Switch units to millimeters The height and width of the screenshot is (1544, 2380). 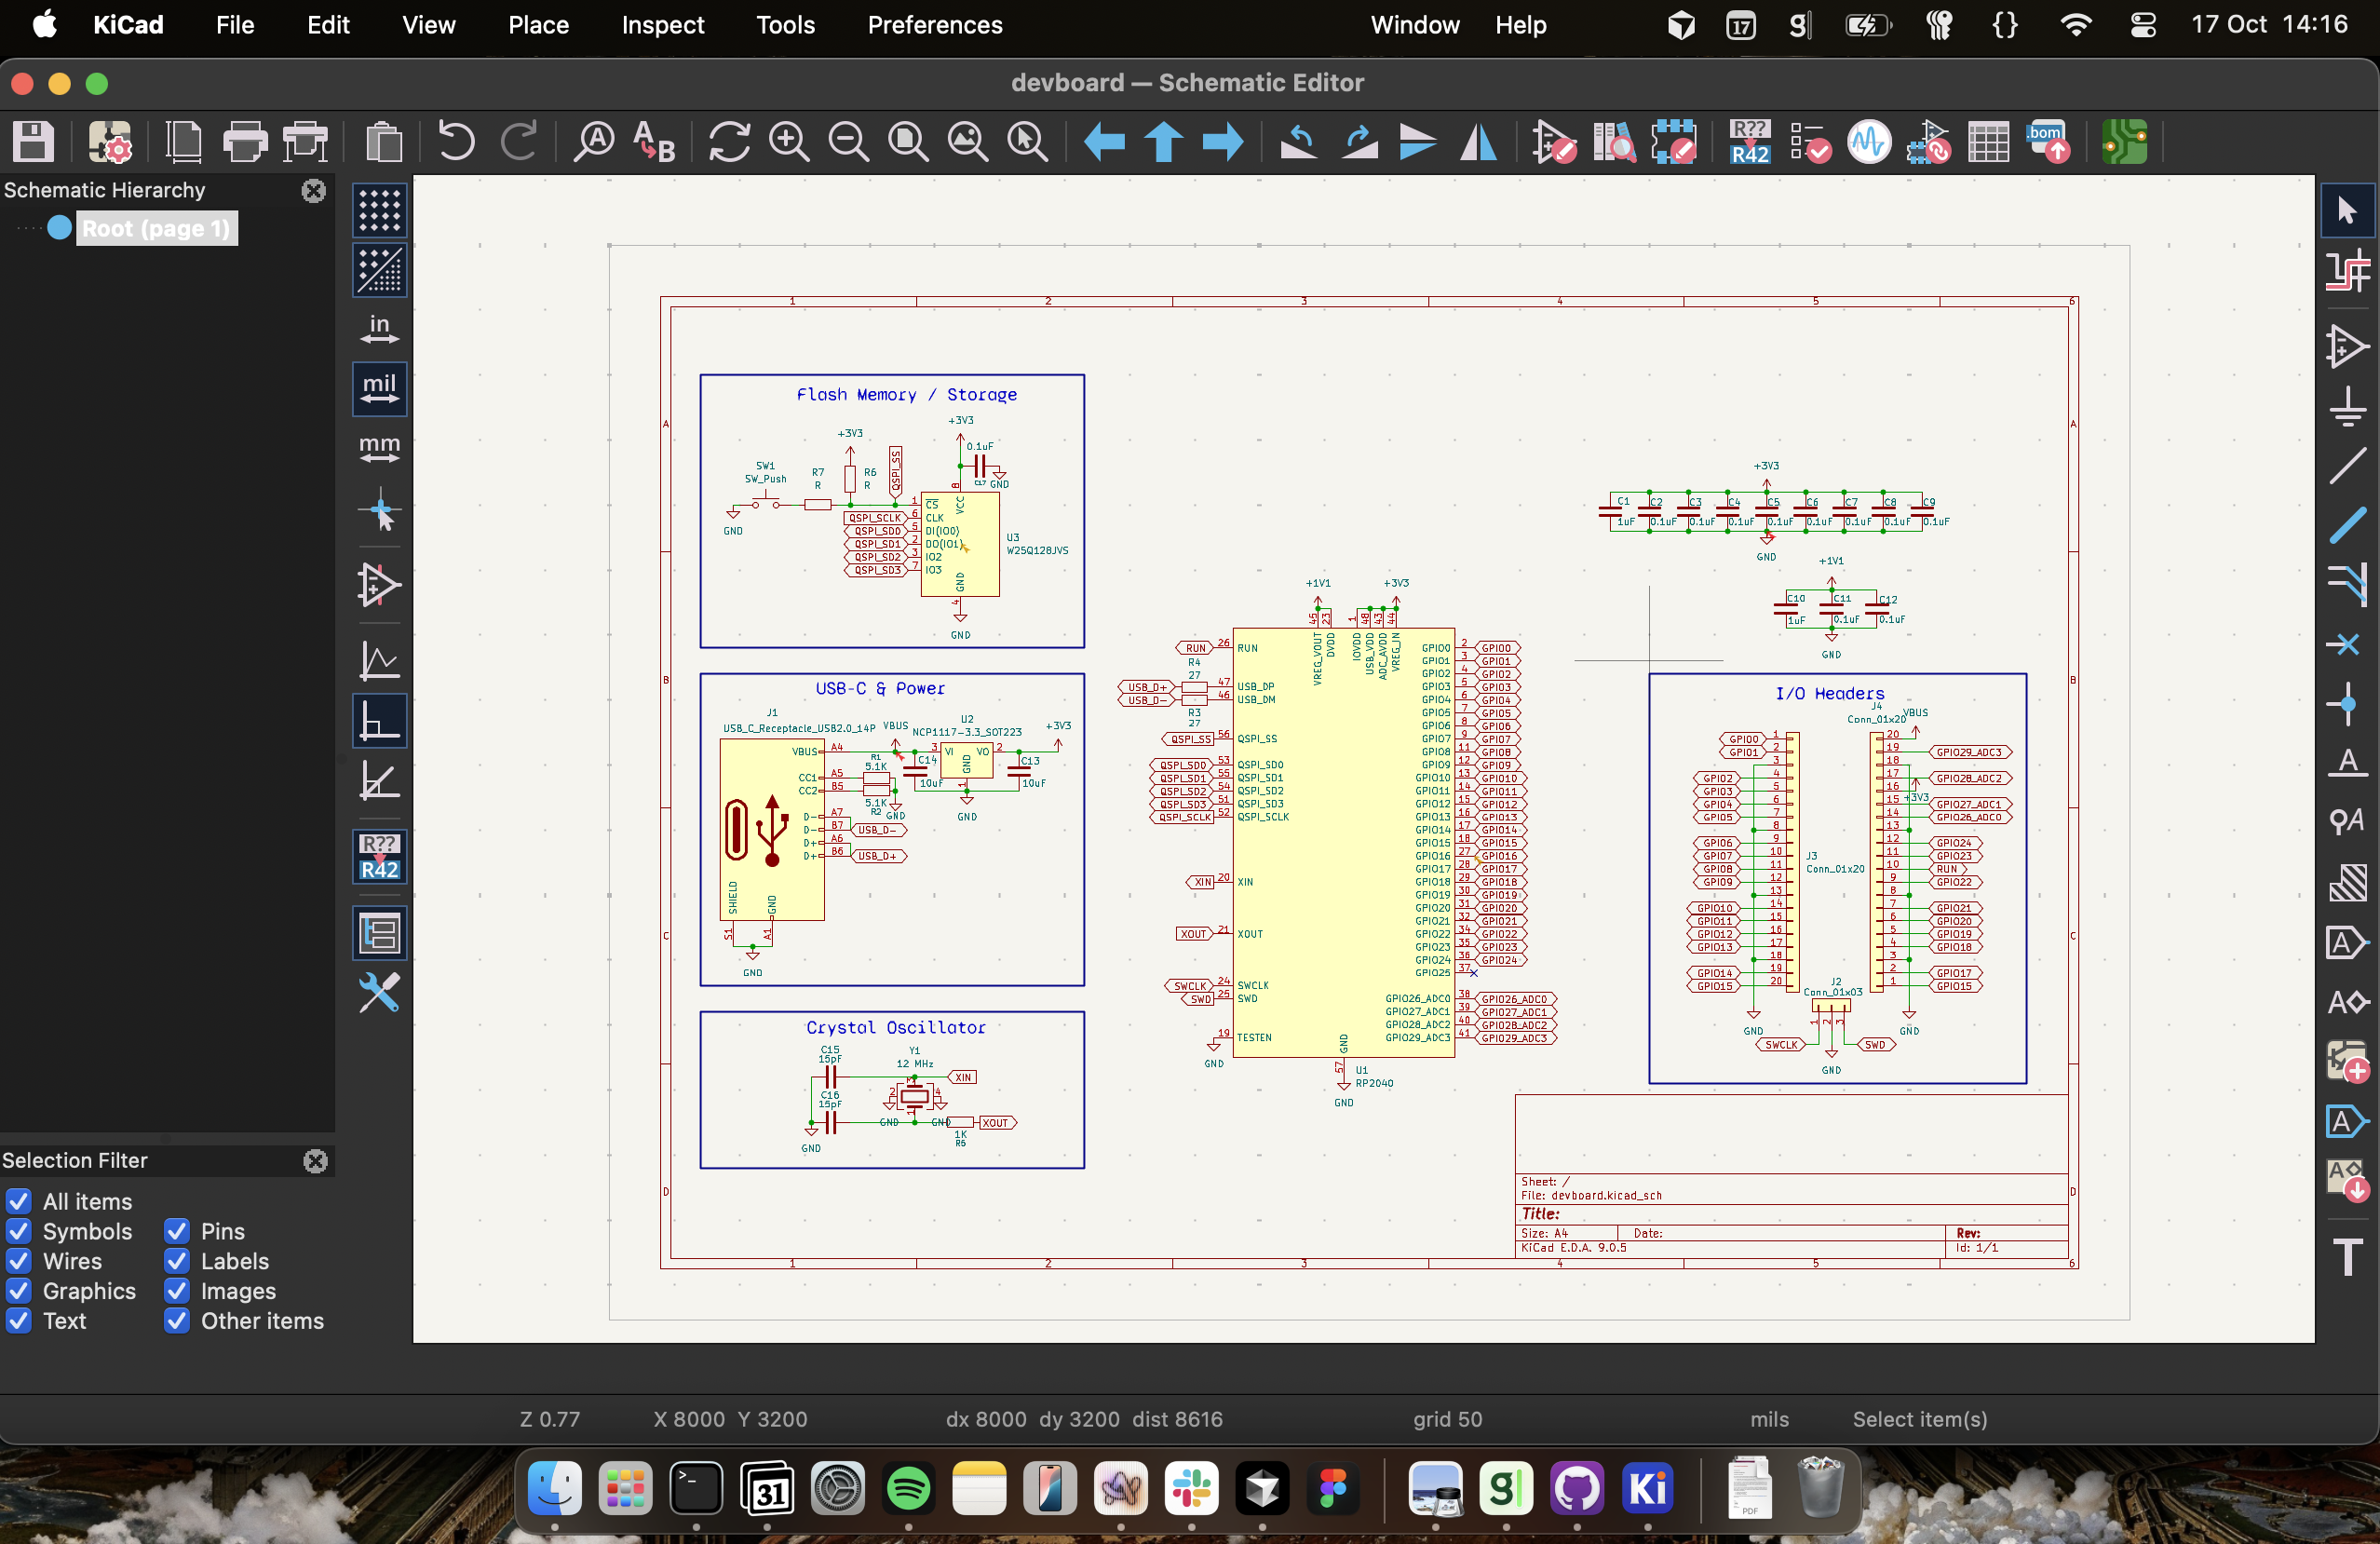pos(379,447)
